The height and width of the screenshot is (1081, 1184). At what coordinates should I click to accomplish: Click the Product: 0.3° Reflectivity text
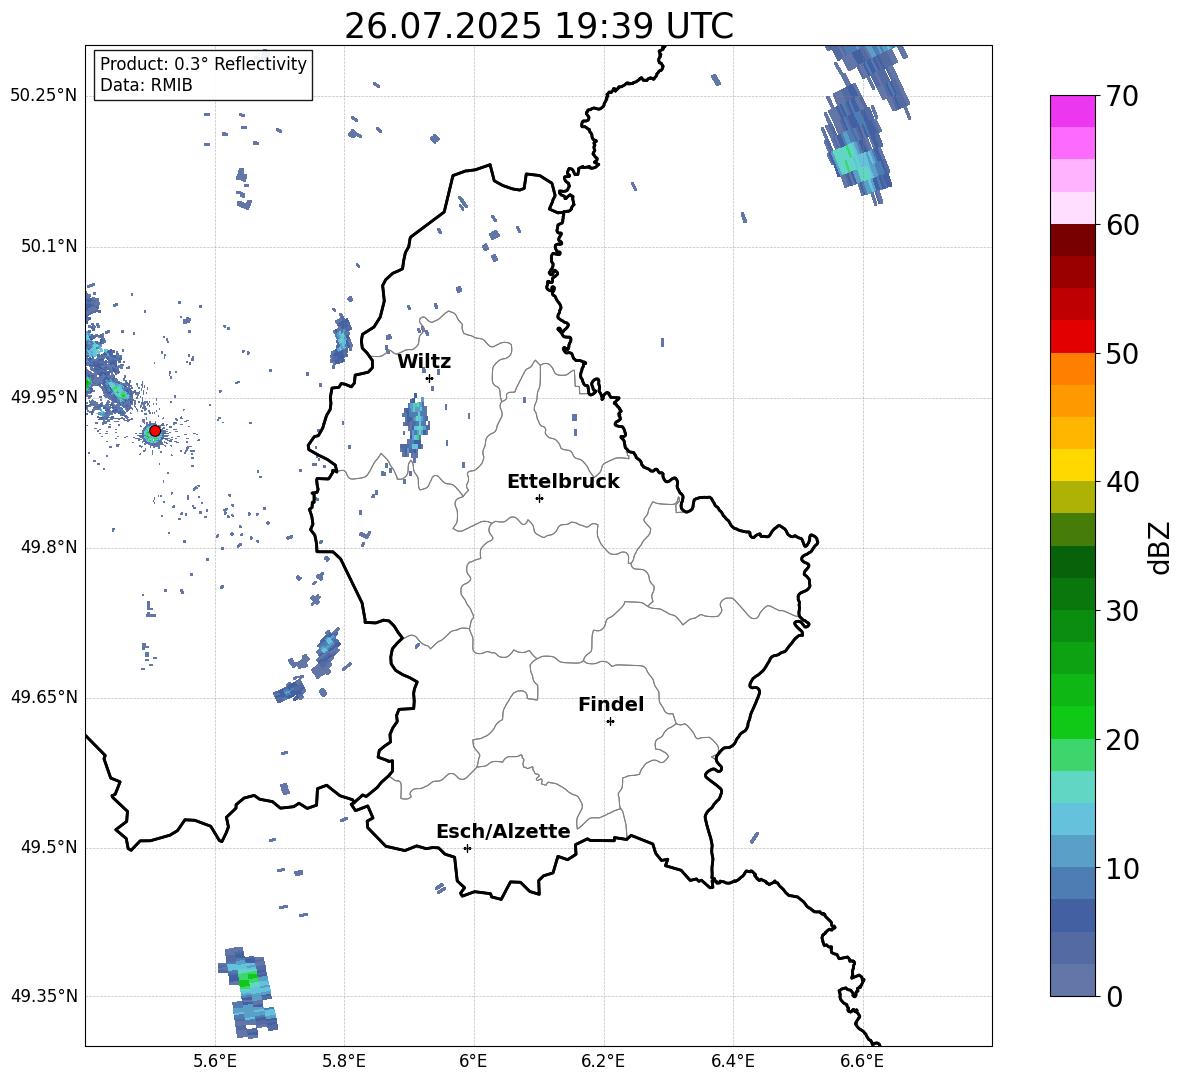pos(203,64)
